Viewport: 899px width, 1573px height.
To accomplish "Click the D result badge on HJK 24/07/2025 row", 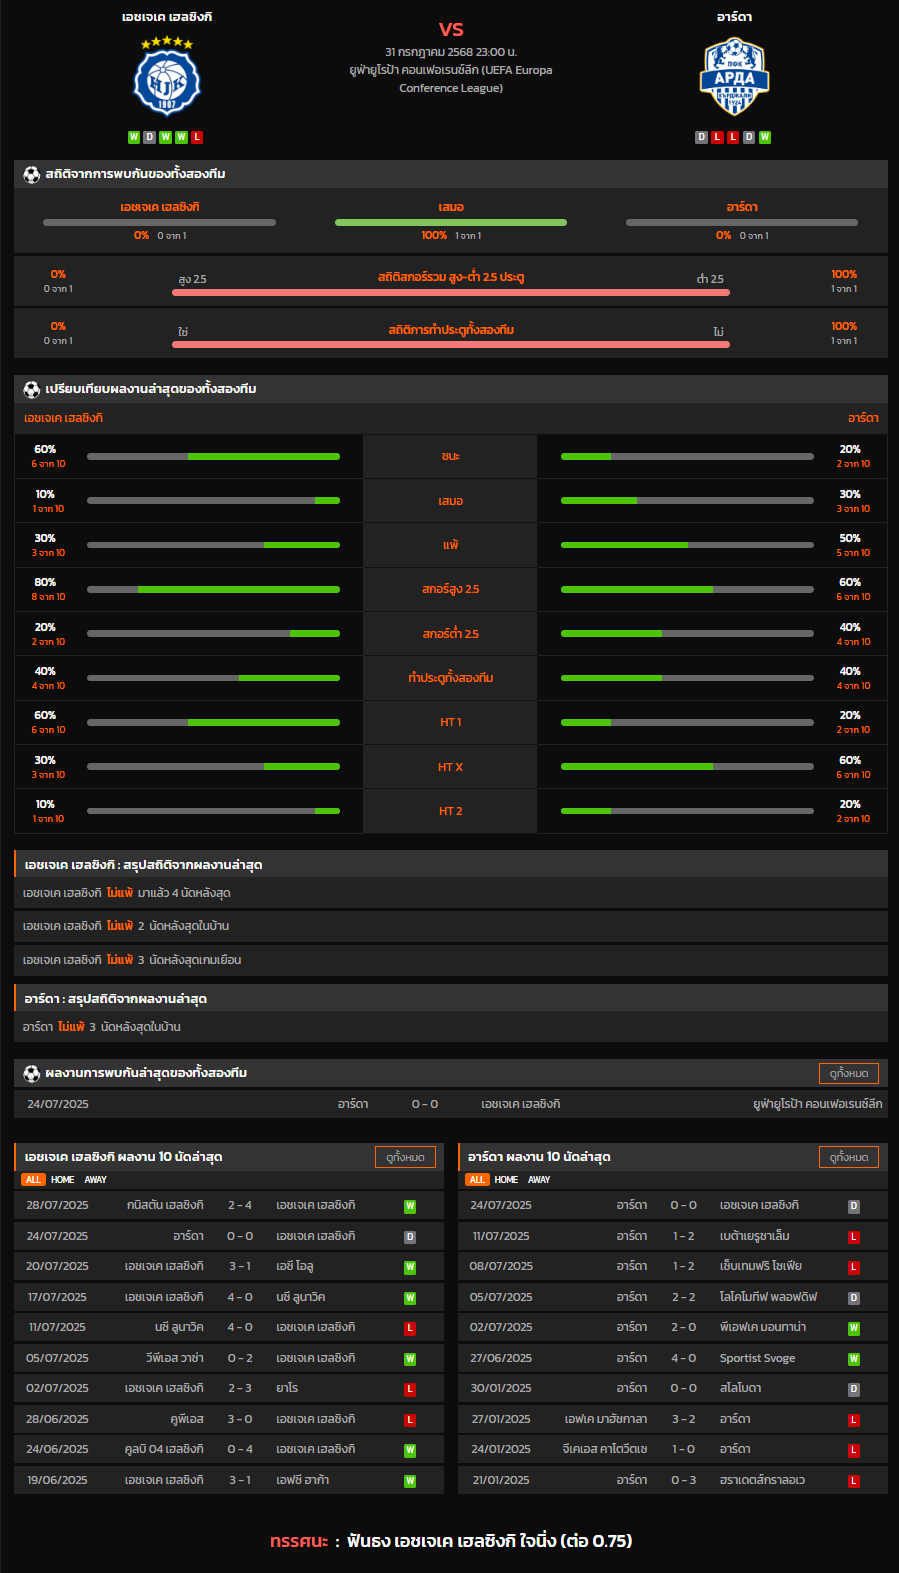I will 410,1237.
